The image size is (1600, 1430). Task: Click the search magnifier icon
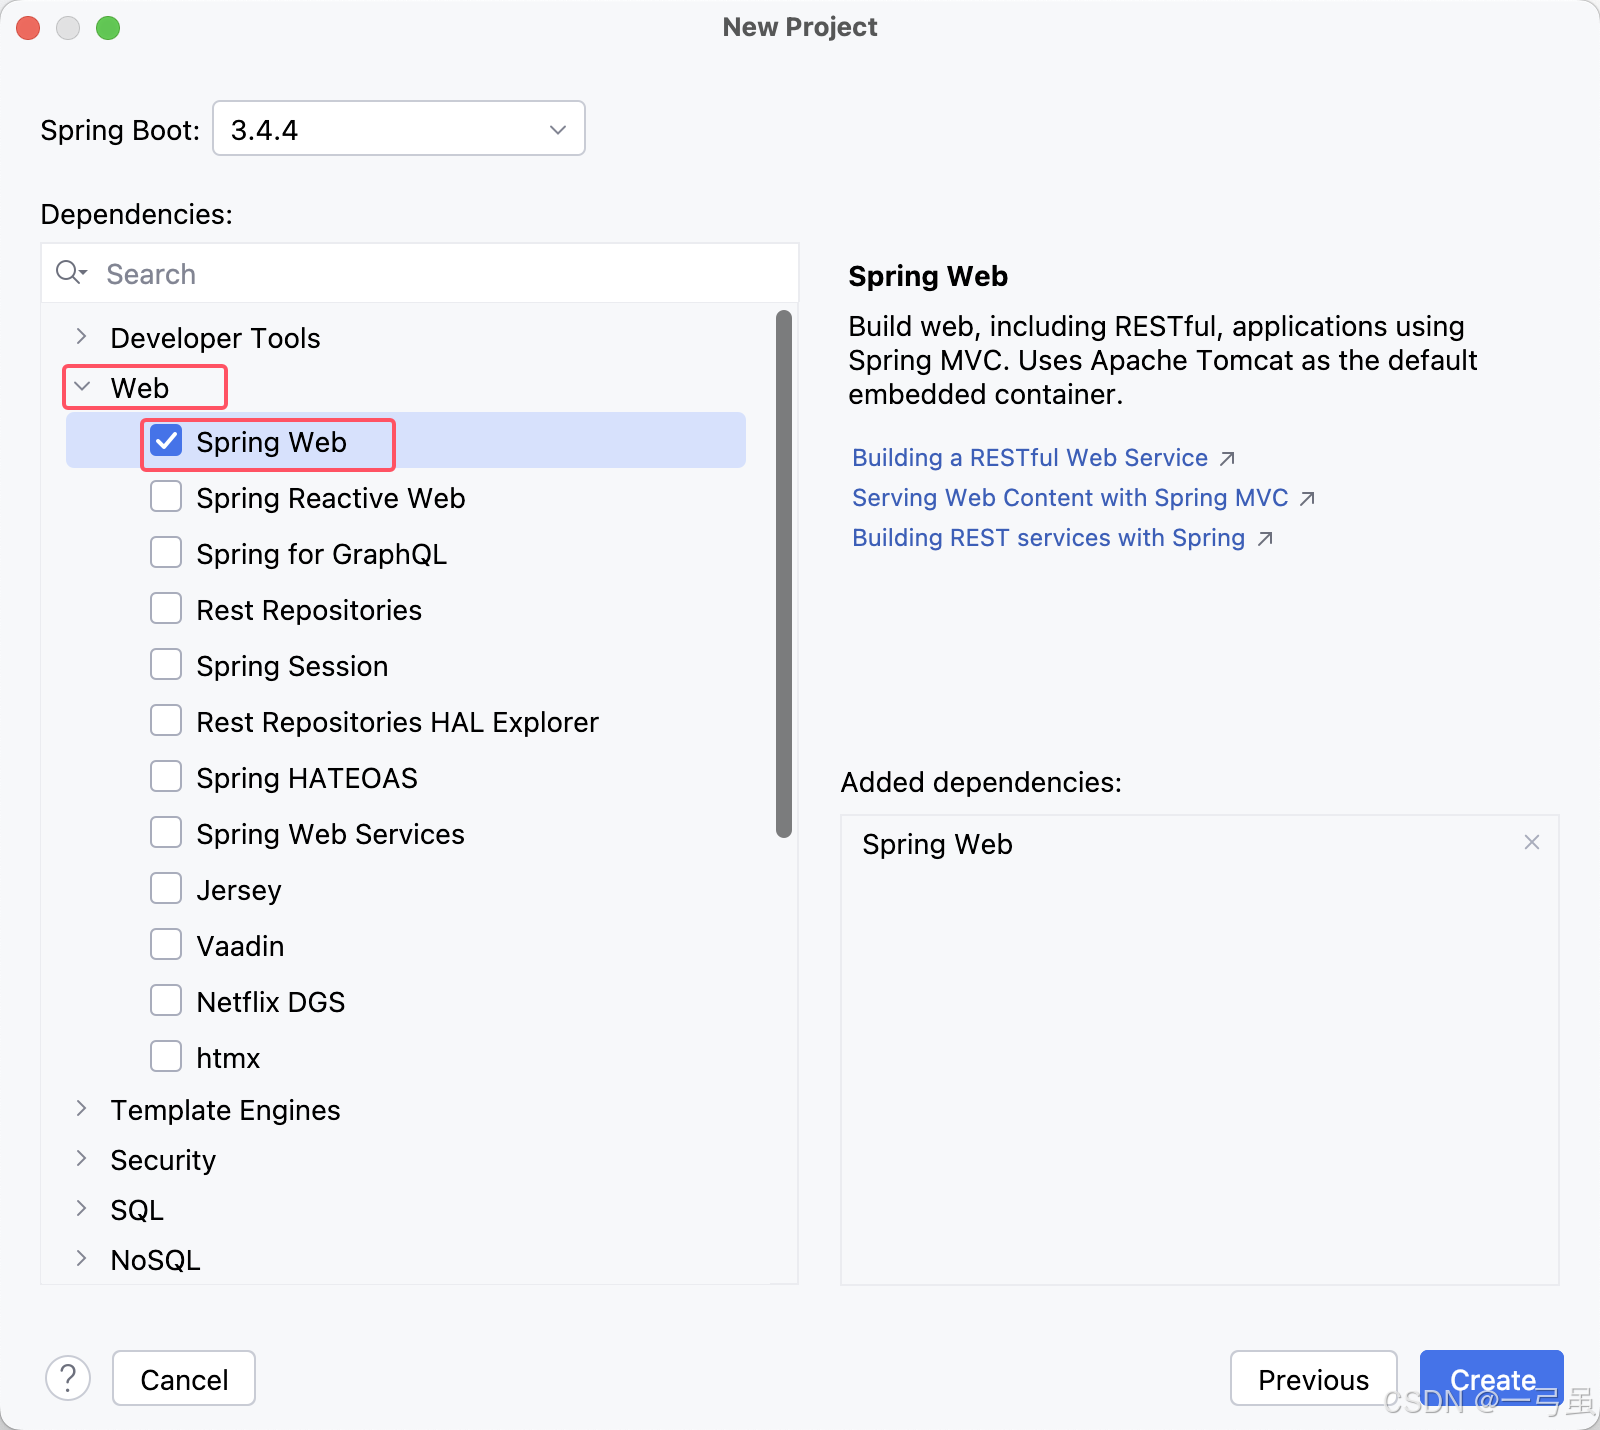click(71, 273)
